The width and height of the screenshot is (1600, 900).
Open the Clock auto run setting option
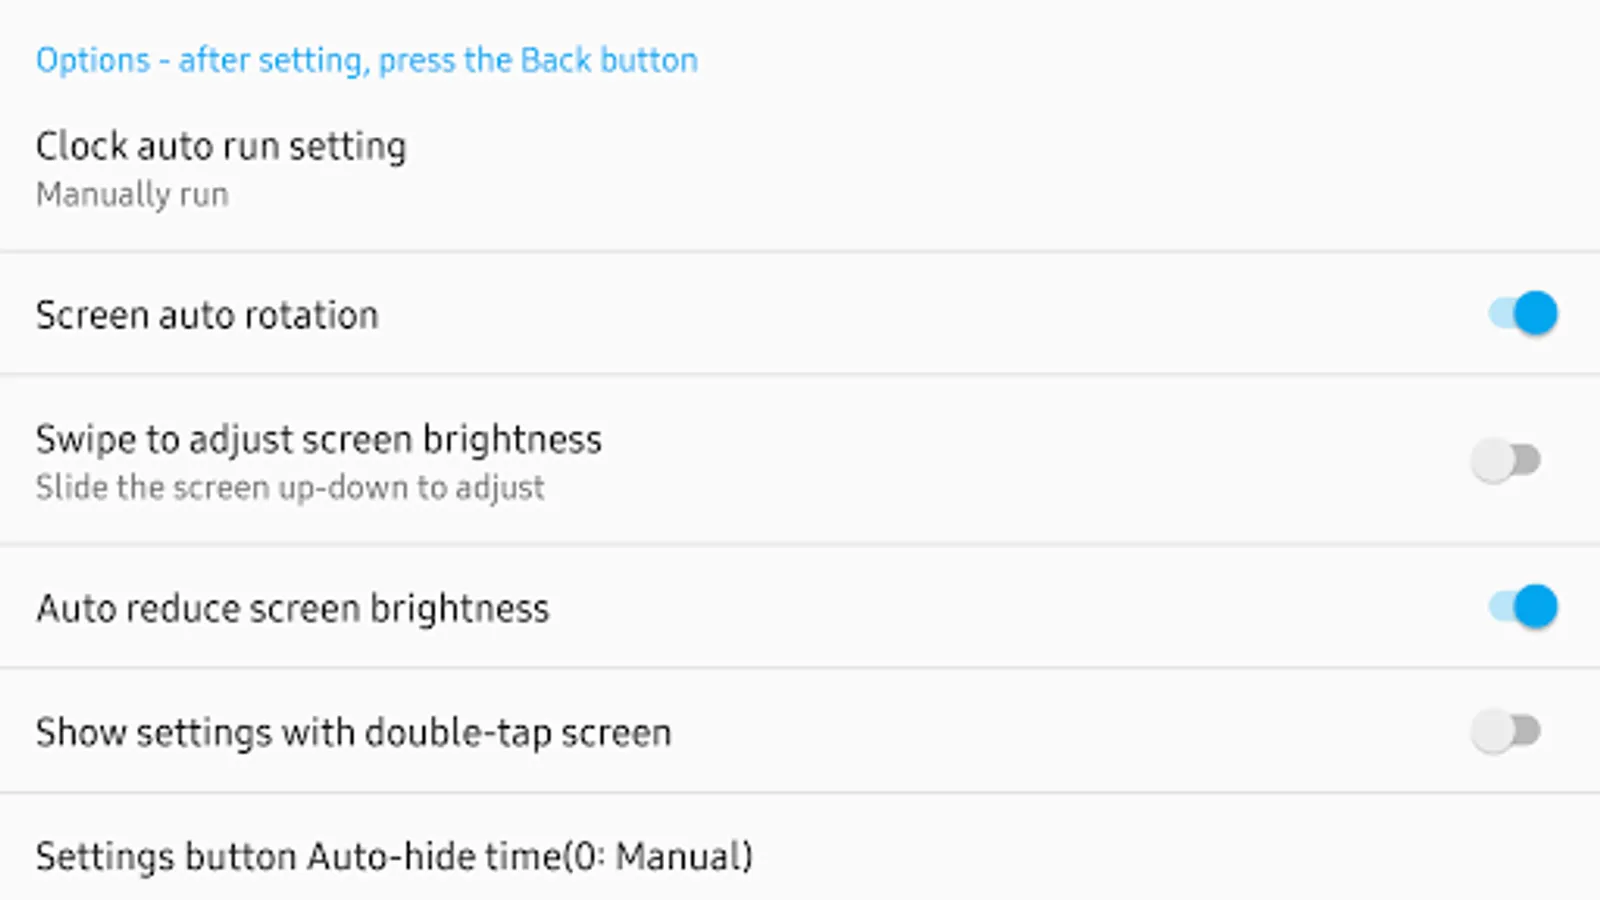coord(800,168)
